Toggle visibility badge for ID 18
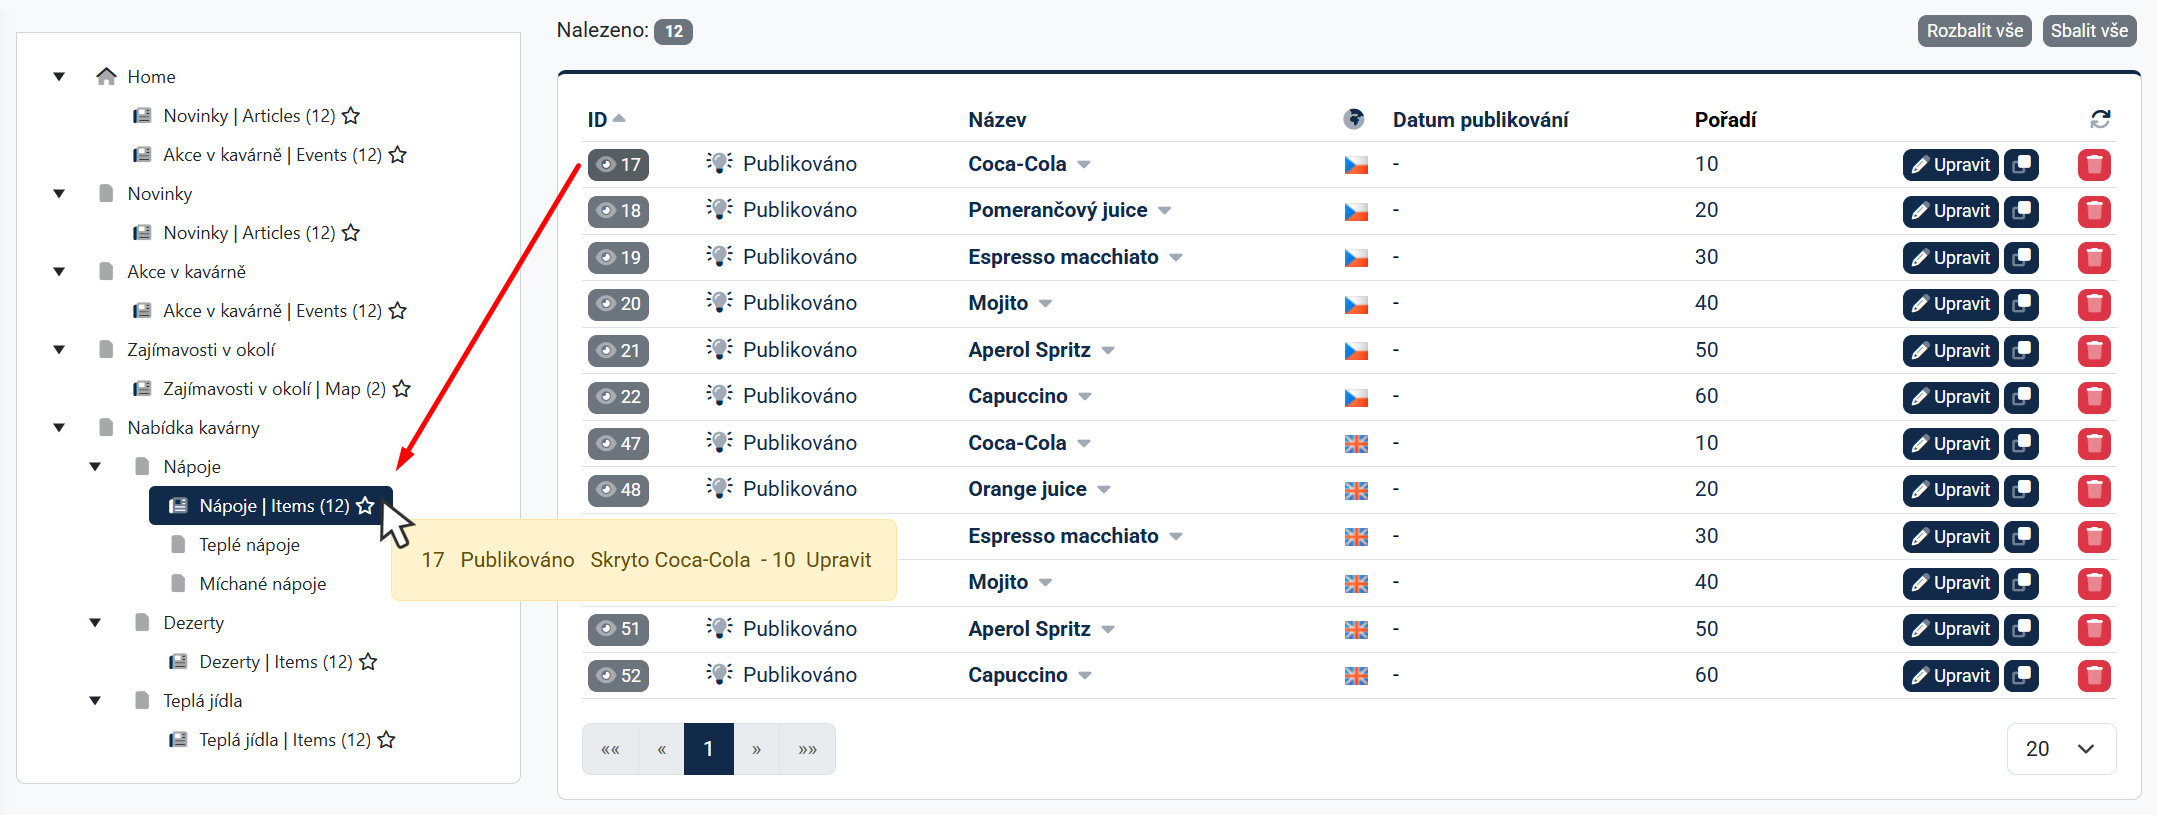2157x815 pixels. click(618, 211)
